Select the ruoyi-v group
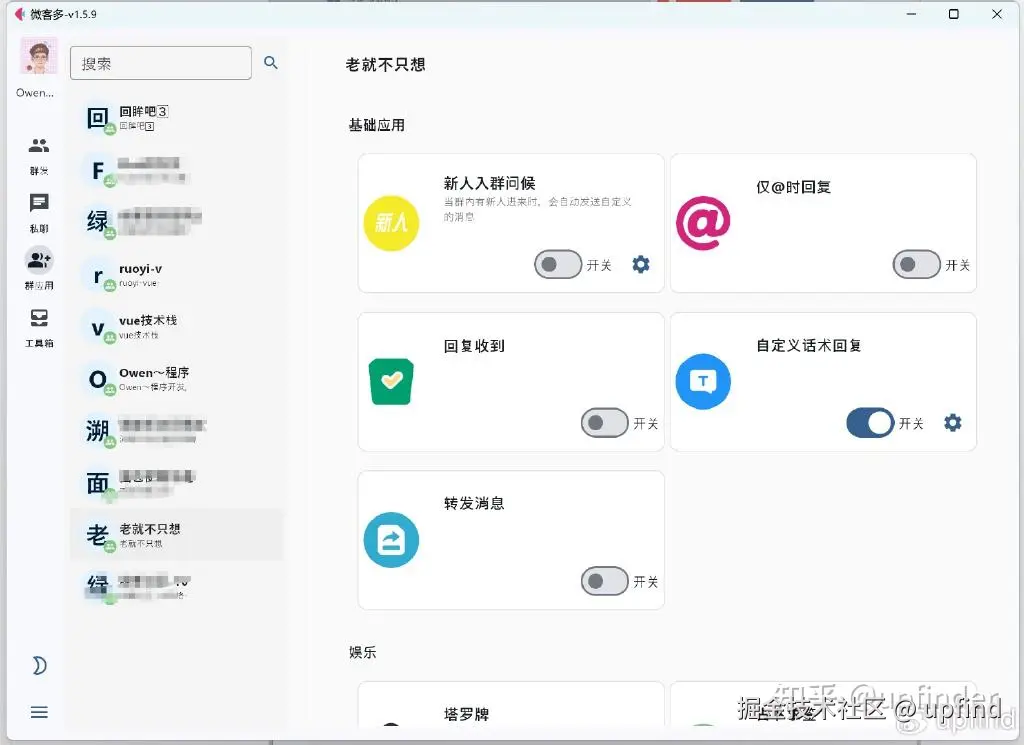Image resolution: width=1024 pixels, height=745 pixels. (176, 275)
